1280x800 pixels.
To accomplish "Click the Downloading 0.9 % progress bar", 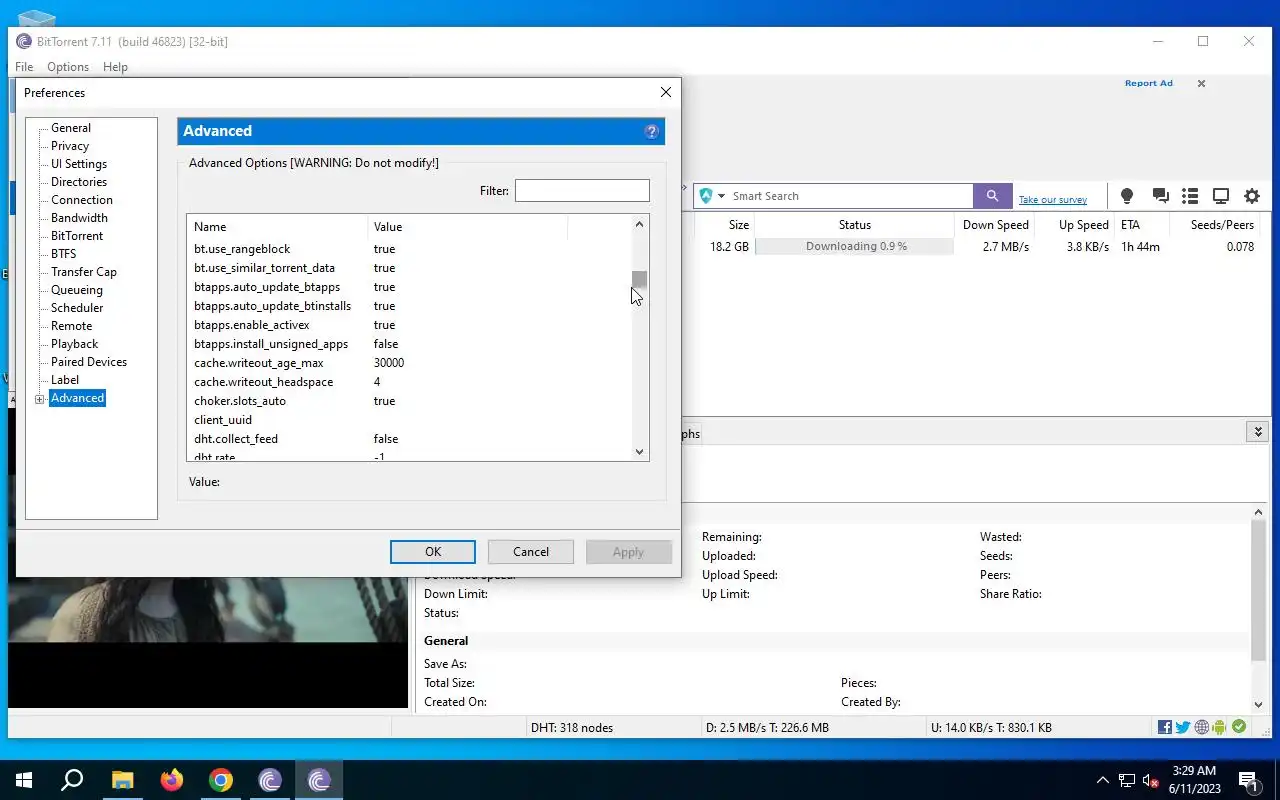I will coord(855,247).
